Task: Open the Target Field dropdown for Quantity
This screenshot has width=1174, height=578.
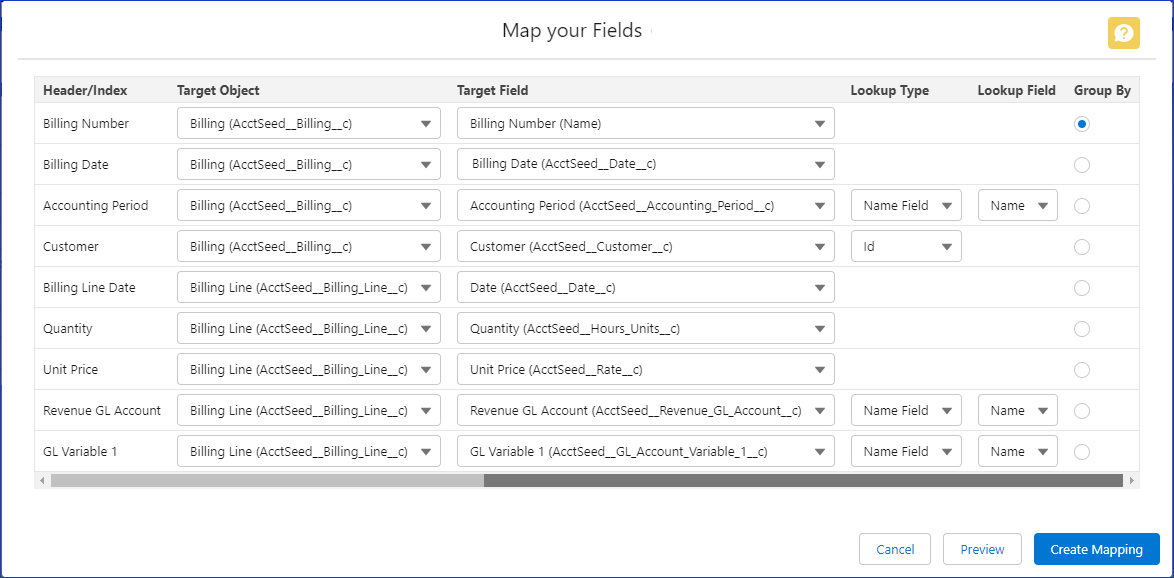Action: click(645, 328)
